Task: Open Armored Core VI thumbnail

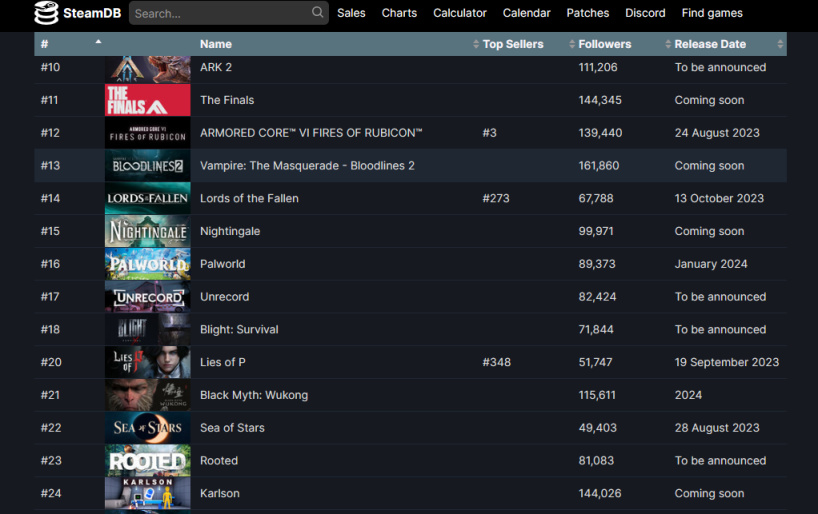Action: point(148,133)
